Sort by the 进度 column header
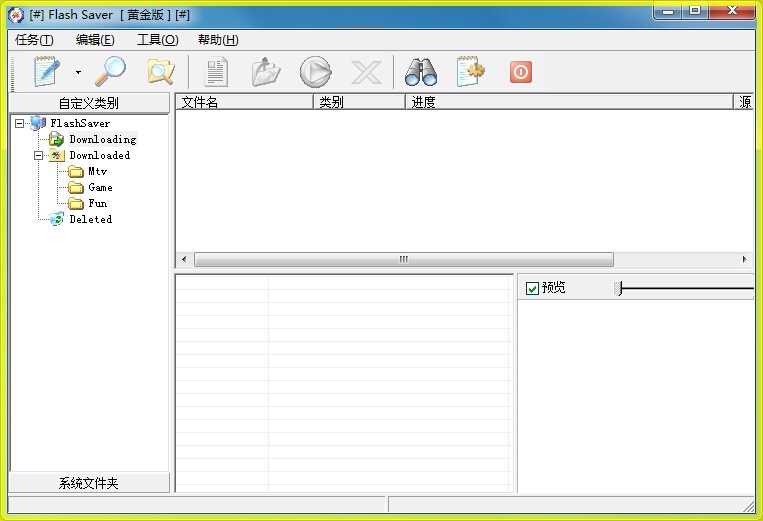This screenshot has height=521, width=763. tap(569, 102)
